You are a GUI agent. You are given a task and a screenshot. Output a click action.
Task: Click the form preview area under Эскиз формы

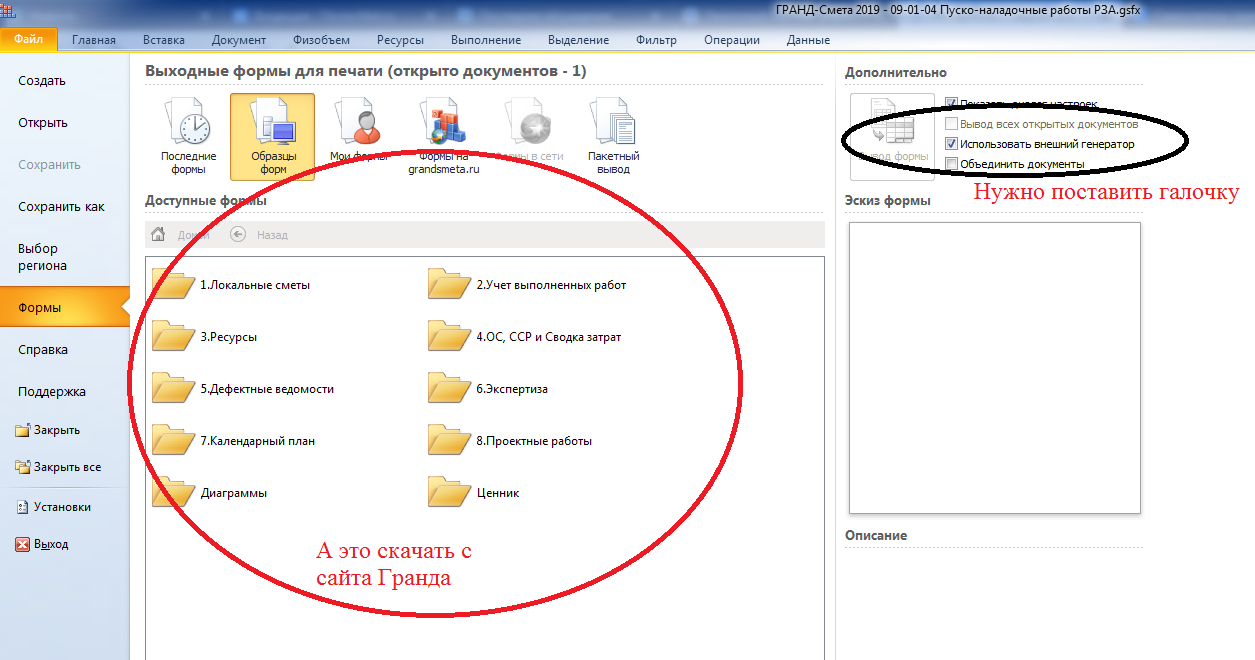click(x=995, y=368)
